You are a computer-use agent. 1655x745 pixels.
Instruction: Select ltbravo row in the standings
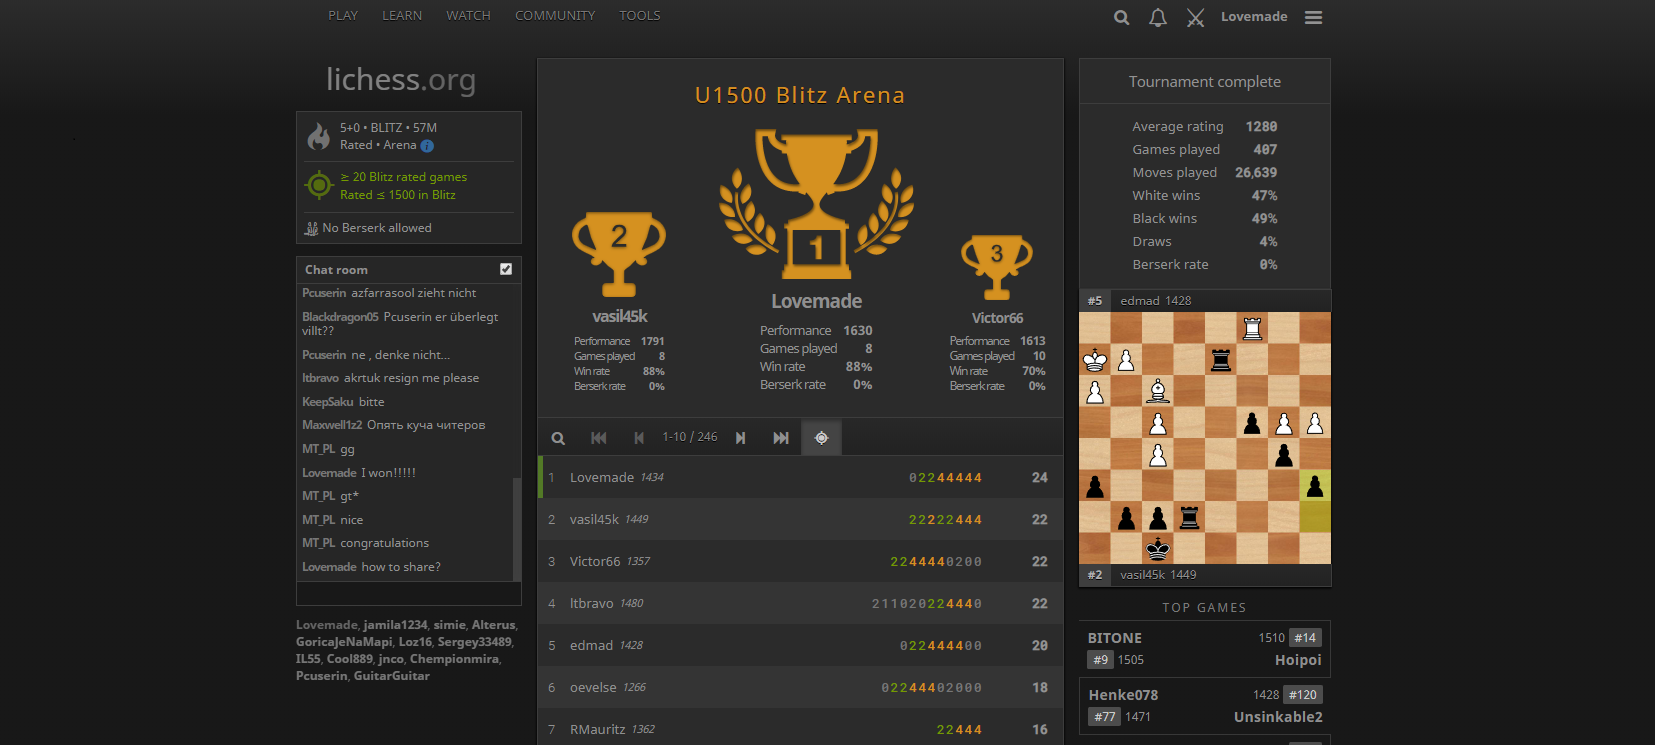pos(800,603)
